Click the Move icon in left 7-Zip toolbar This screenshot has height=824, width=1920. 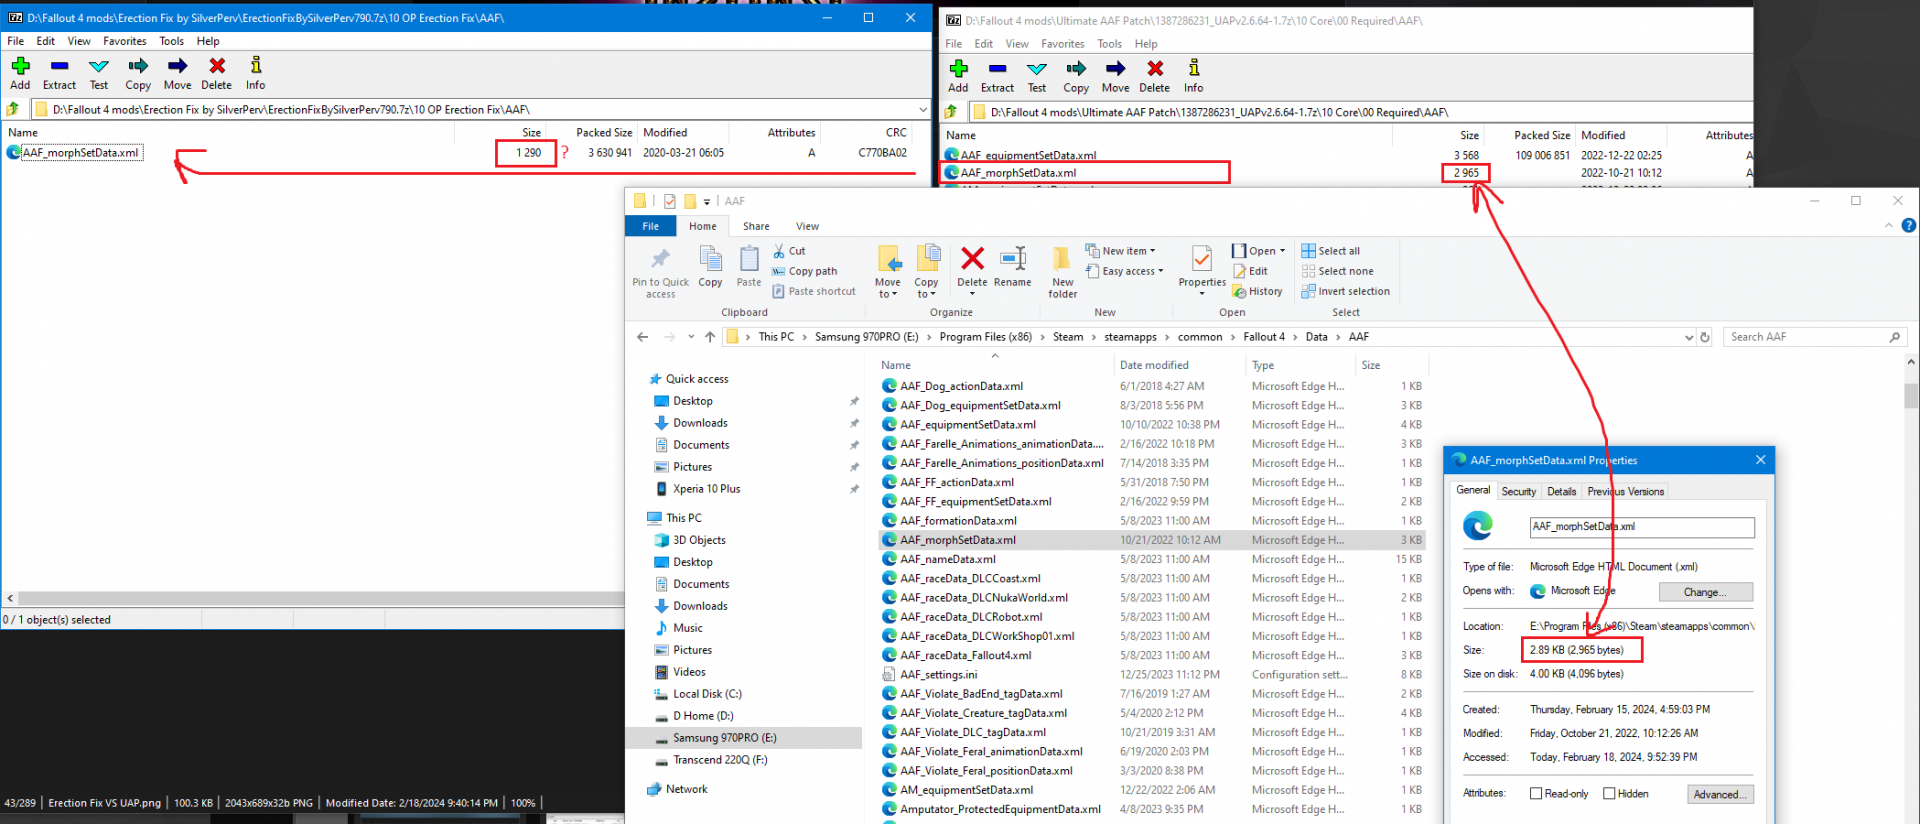click(x=177, y=67)
